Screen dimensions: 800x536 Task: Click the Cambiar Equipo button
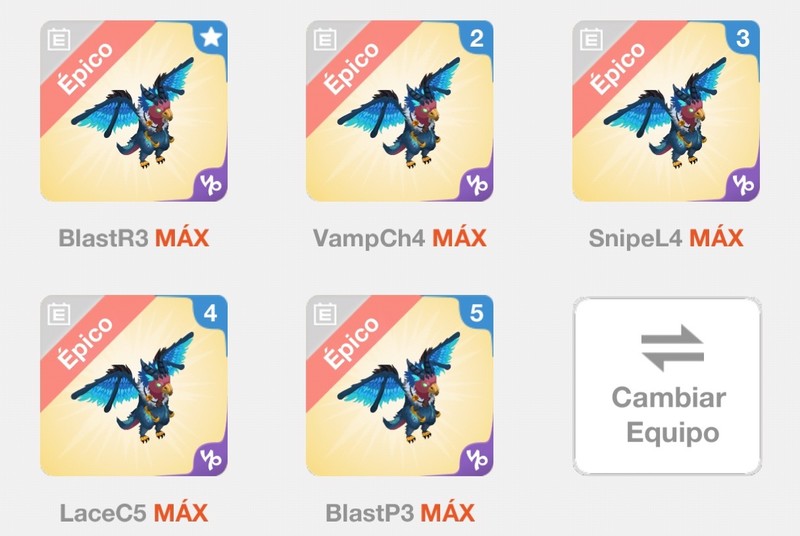tap(667, 386)
